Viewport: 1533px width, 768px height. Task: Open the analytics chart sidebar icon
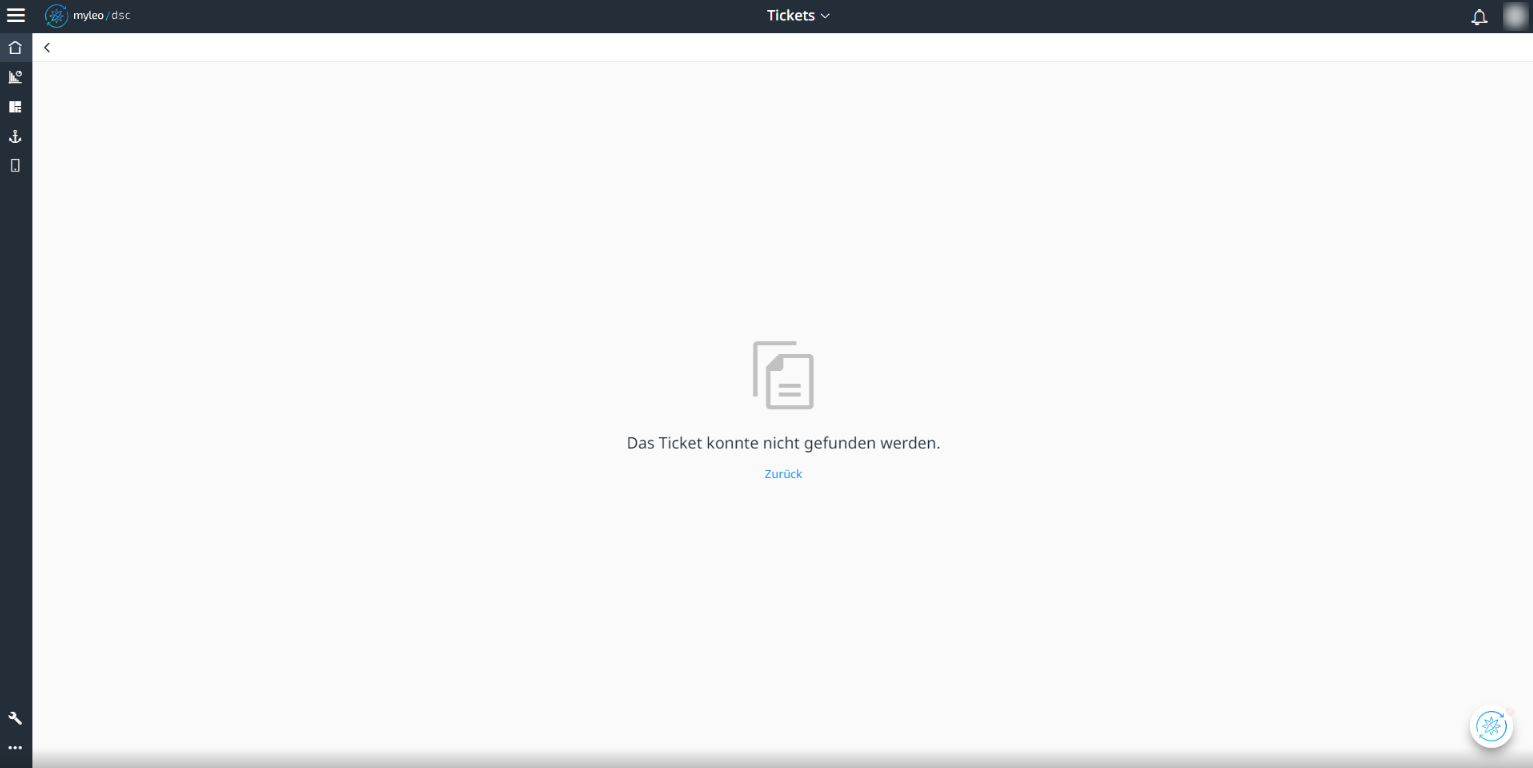[x=15, y=77]
